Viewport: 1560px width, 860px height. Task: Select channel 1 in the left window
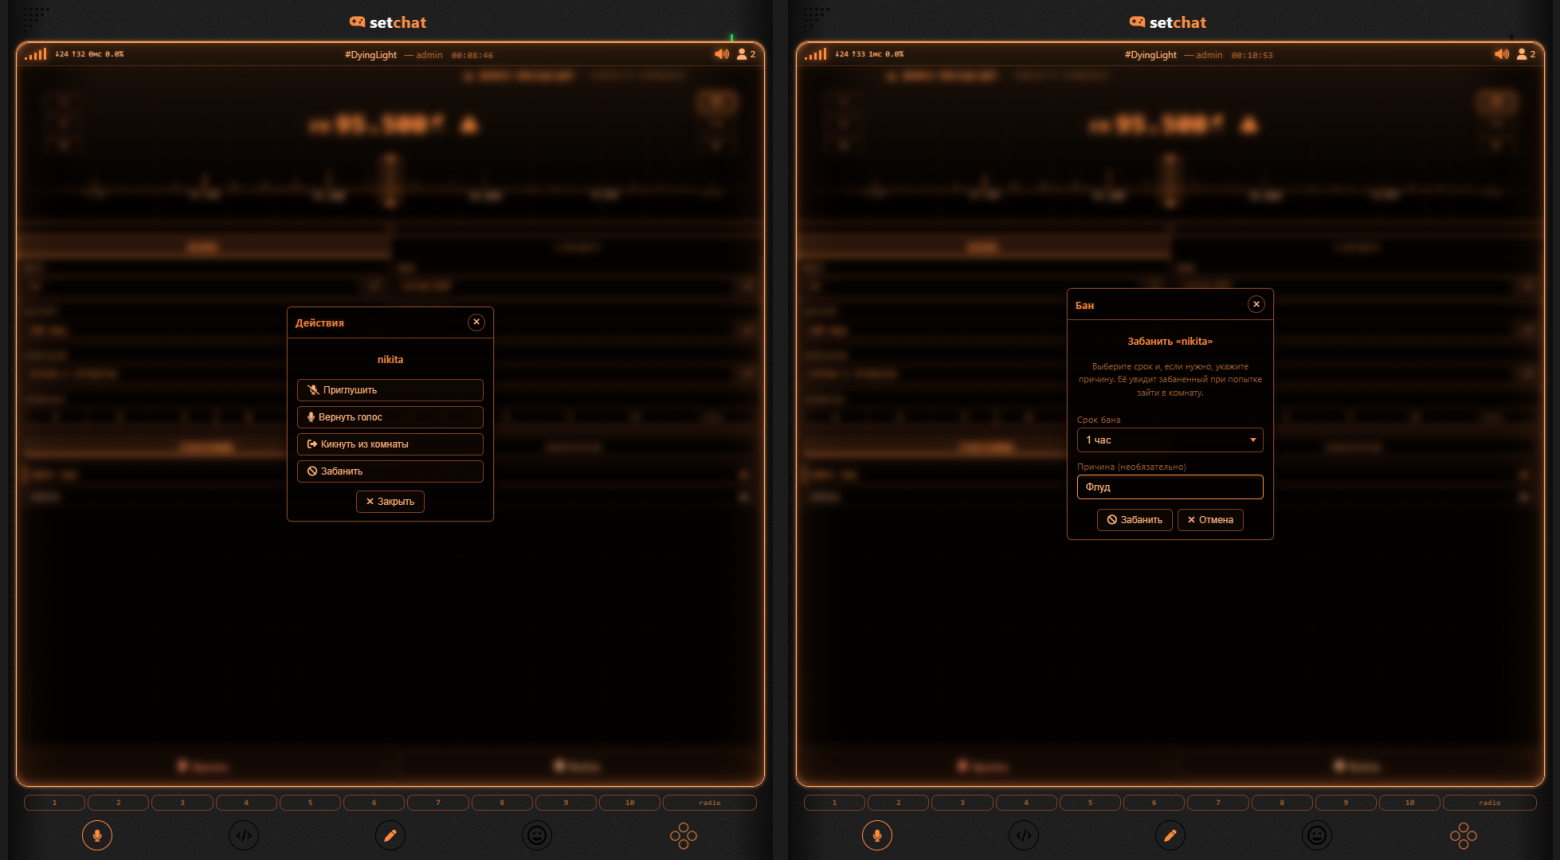(54, 802)
